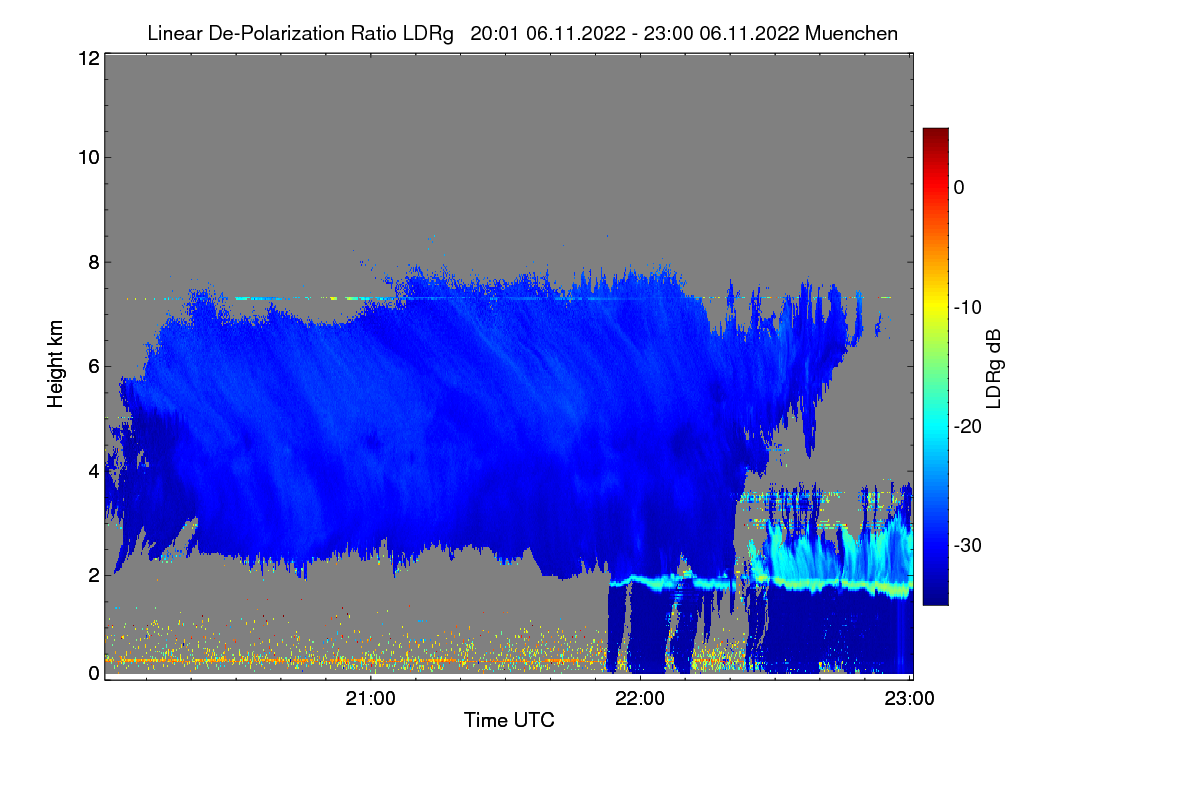Click the '20:01 06.11.2022' start time in title
This screenshot has width=1200, height=800.
[x=546, y=34]
